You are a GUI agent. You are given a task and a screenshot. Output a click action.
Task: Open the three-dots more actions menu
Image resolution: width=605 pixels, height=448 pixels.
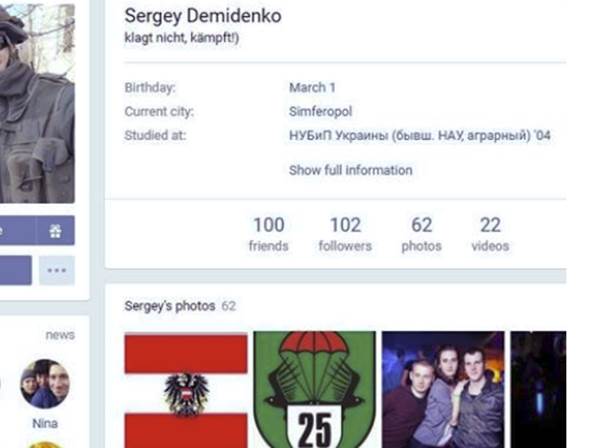[x=56, y=270]
